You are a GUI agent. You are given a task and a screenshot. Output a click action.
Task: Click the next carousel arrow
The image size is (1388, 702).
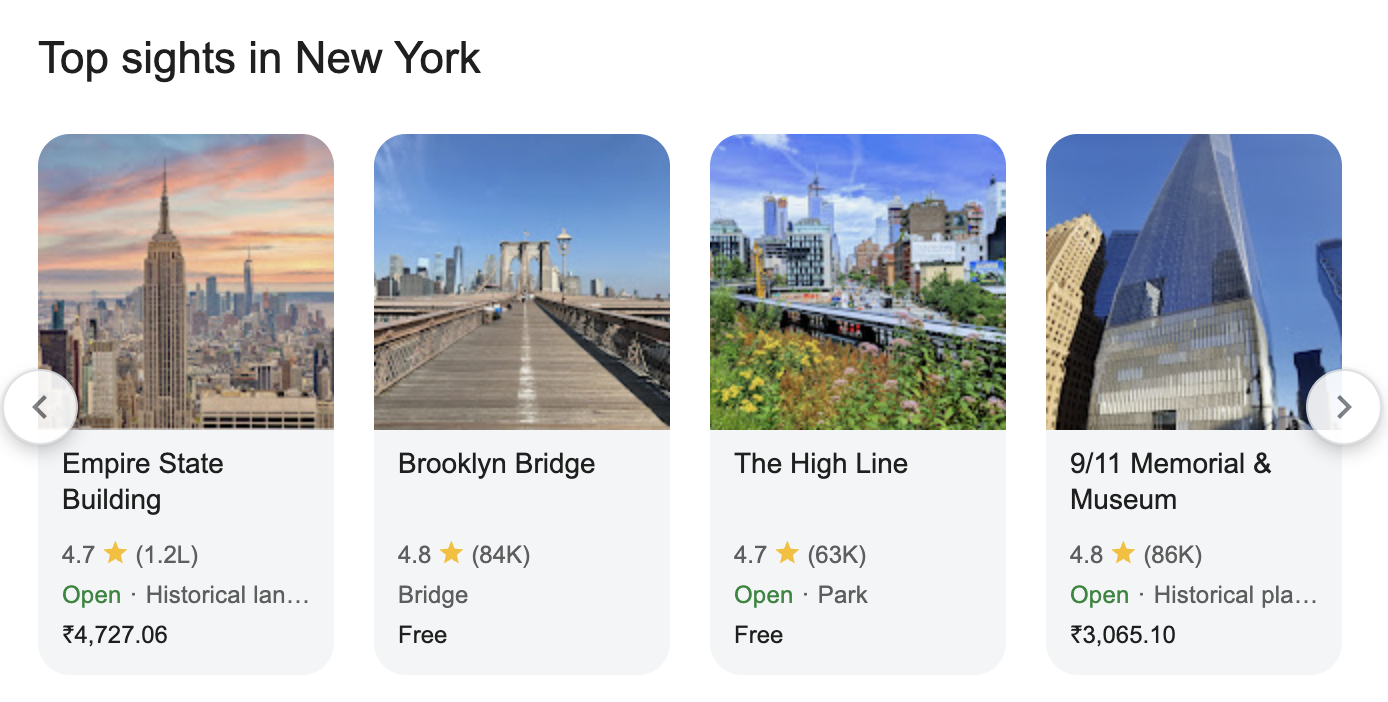(1343, 407)
